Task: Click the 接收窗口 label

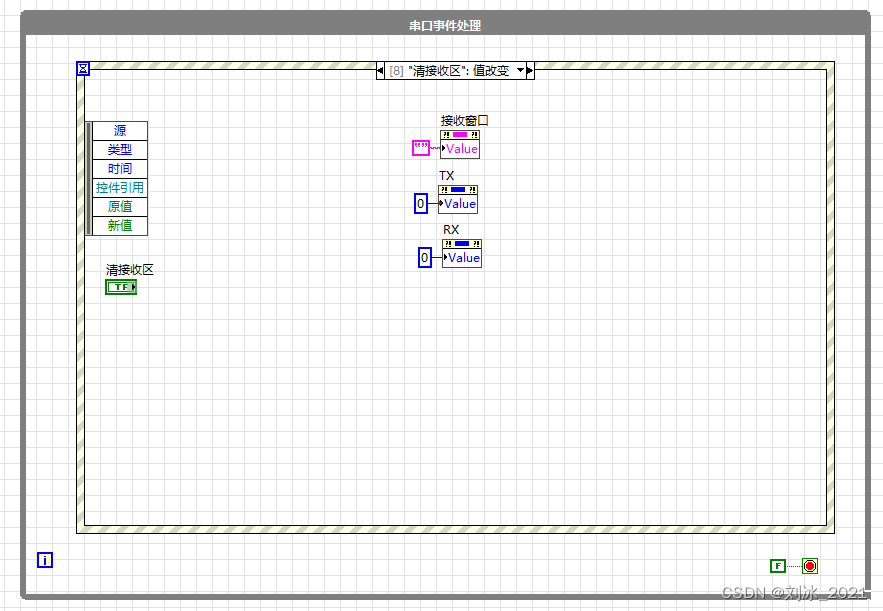Action: click(x=465, y=121)
